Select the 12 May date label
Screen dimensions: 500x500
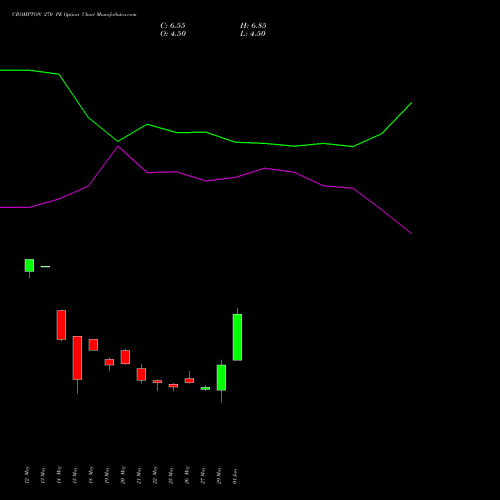(27, 475)
